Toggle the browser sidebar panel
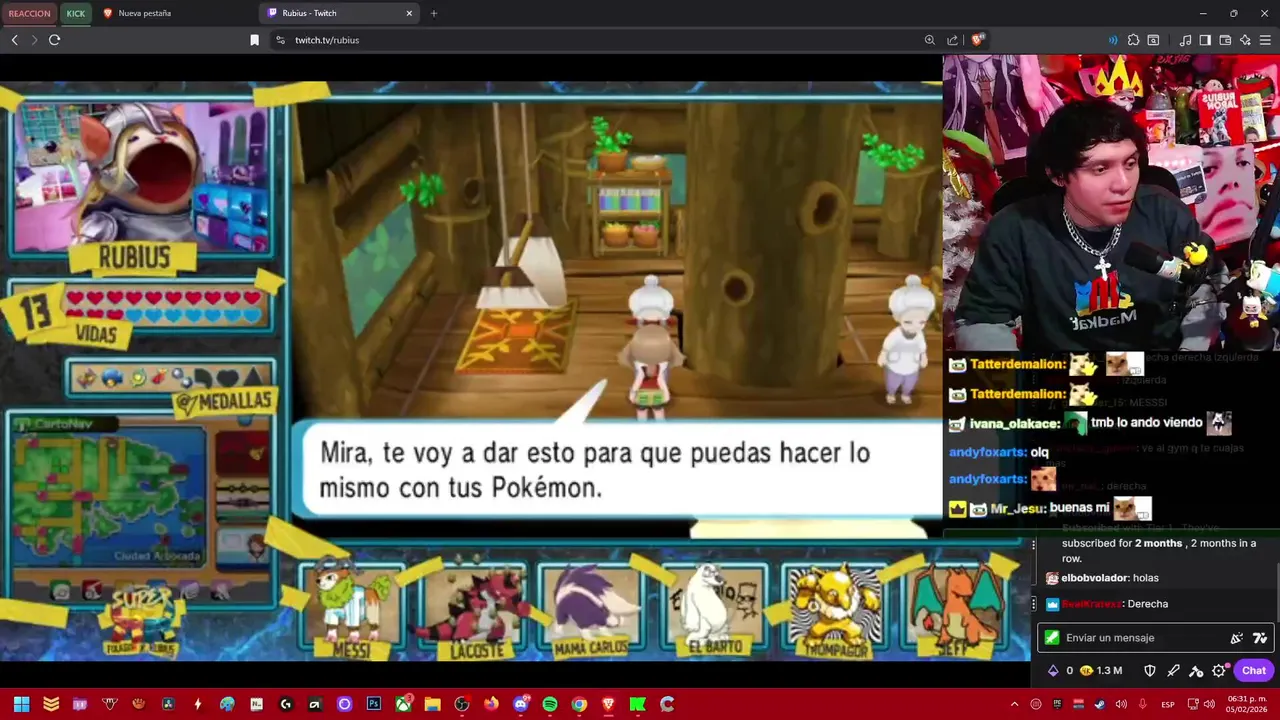Screen dimensions: 1280x720 (1205, 40)
